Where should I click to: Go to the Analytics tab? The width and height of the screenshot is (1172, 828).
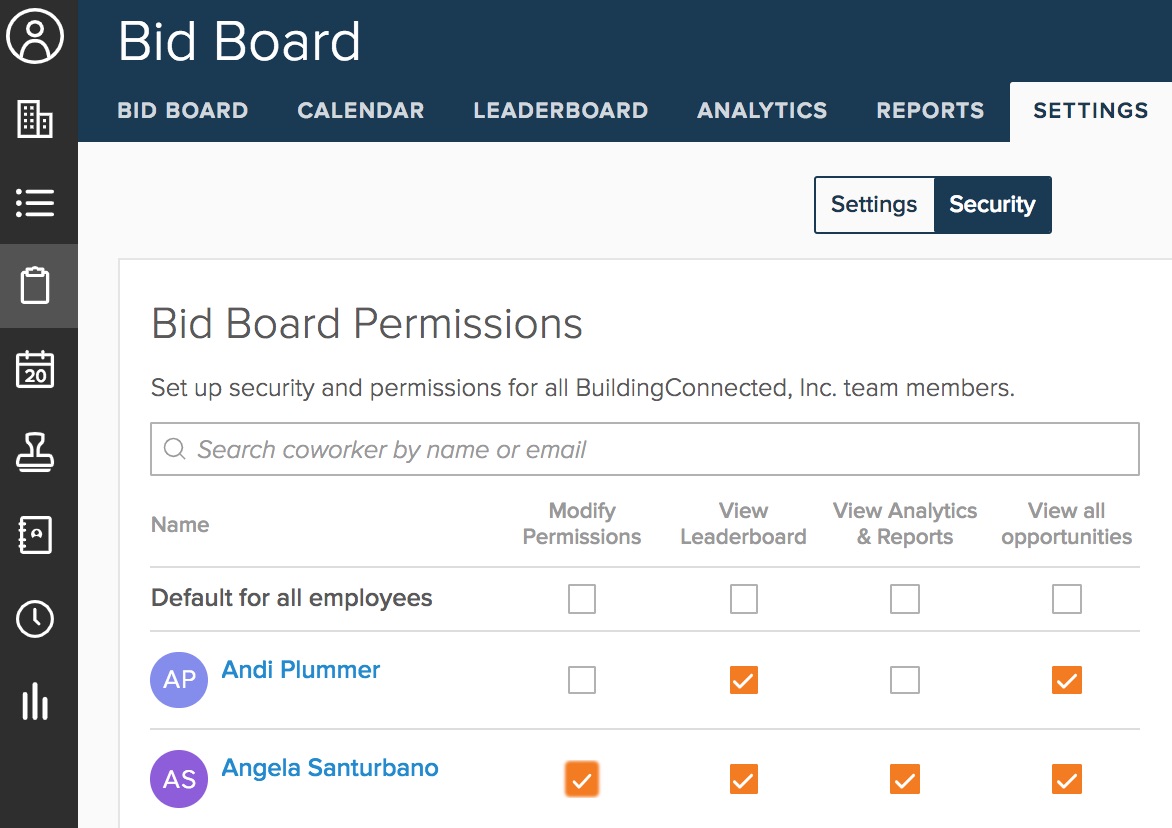[x=762, y=111]
